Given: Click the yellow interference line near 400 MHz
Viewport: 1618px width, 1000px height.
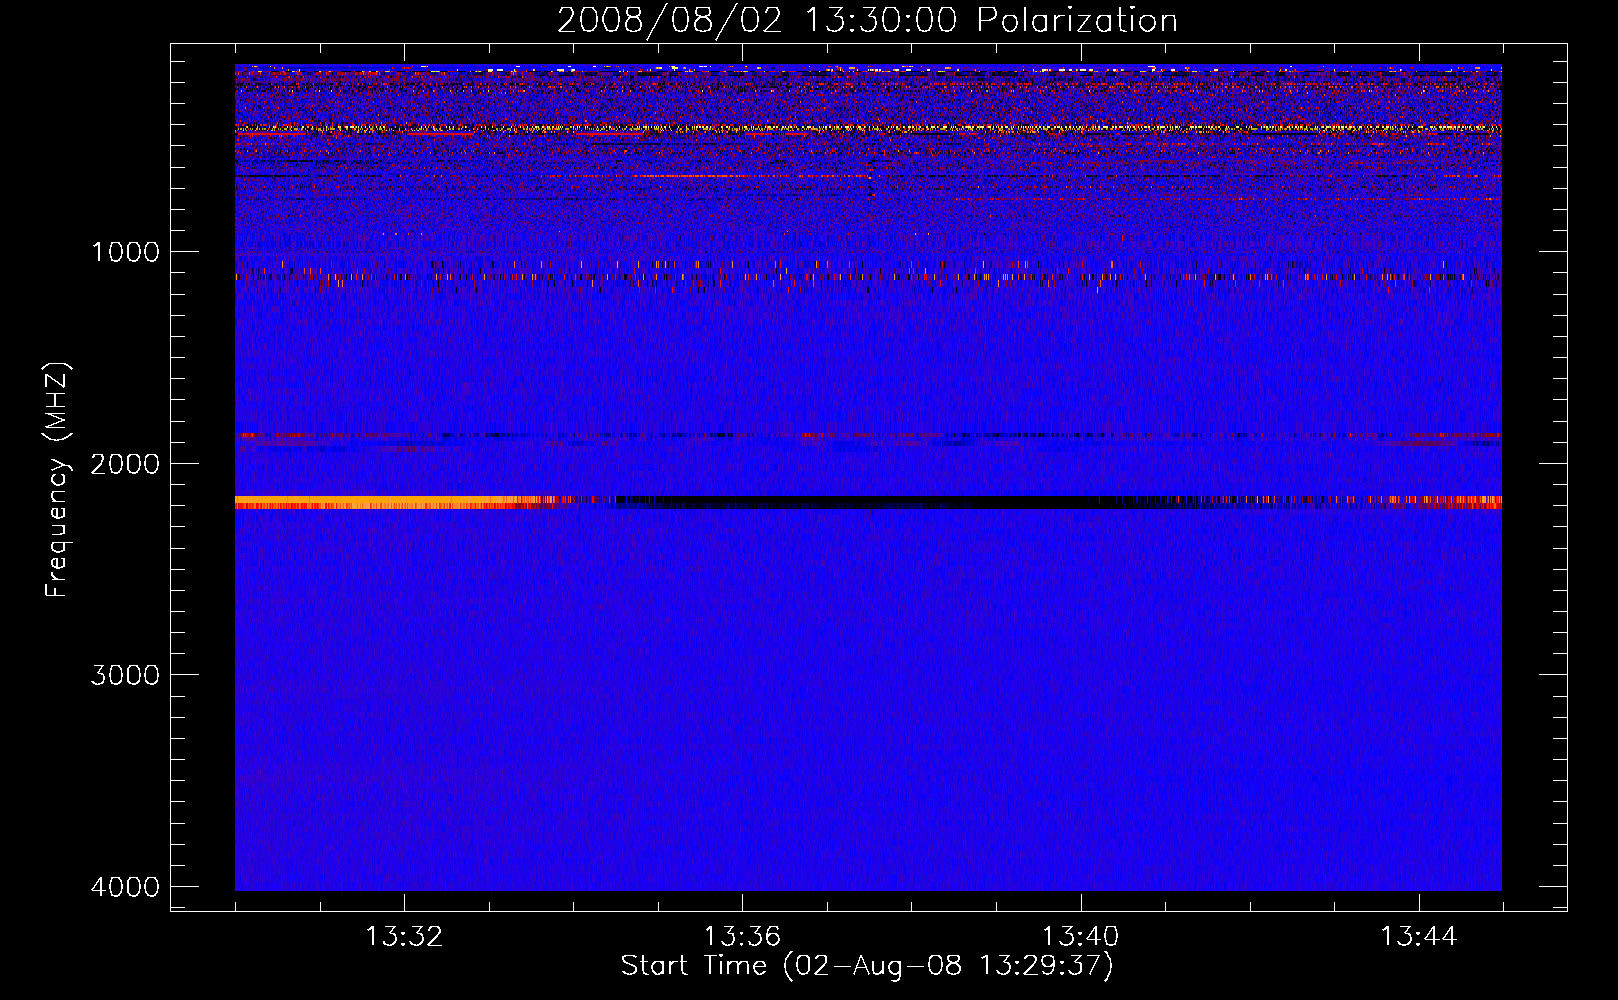Looking at the screenshot, I should (868, 129).
